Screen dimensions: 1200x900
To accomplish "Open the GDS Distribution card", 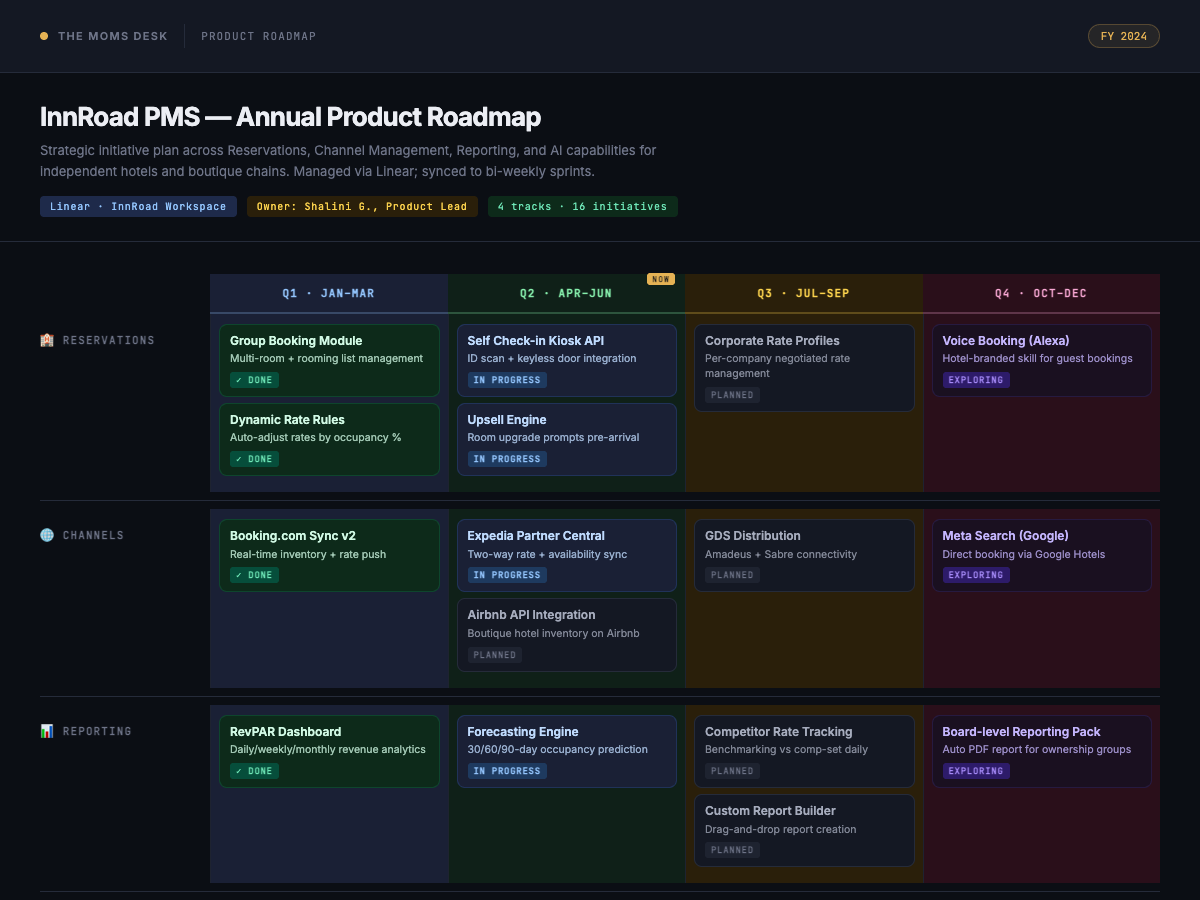I will coord(804,555).
